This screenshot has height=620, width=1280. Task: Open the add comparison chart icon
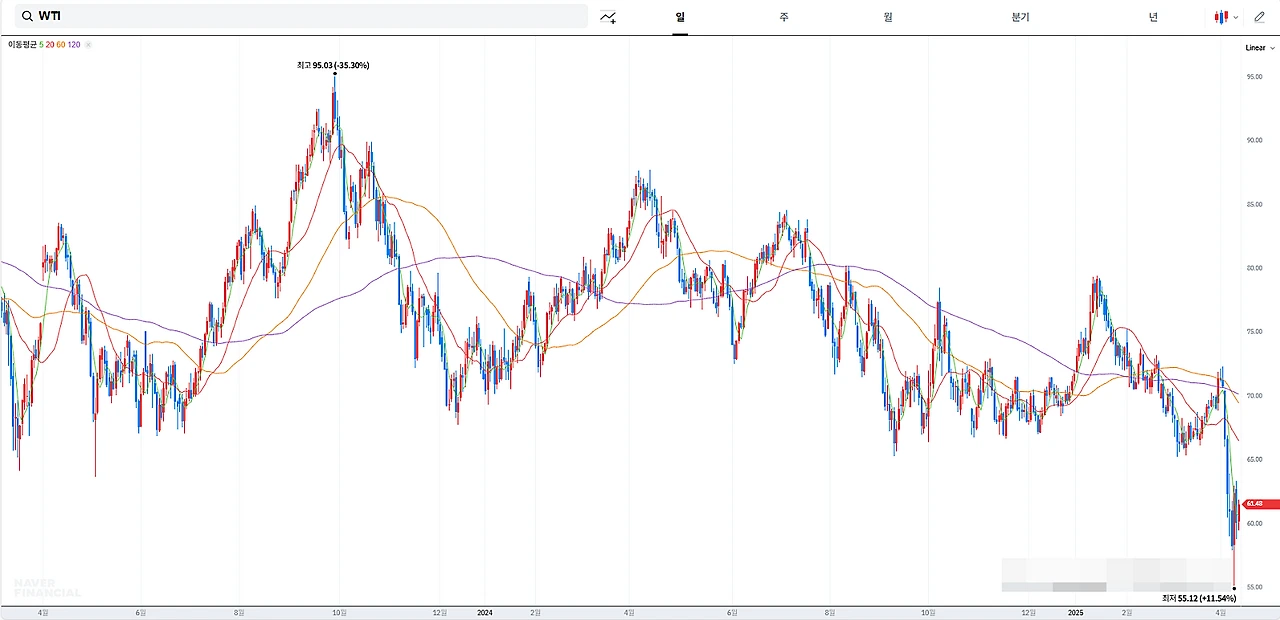coord(608,17)
